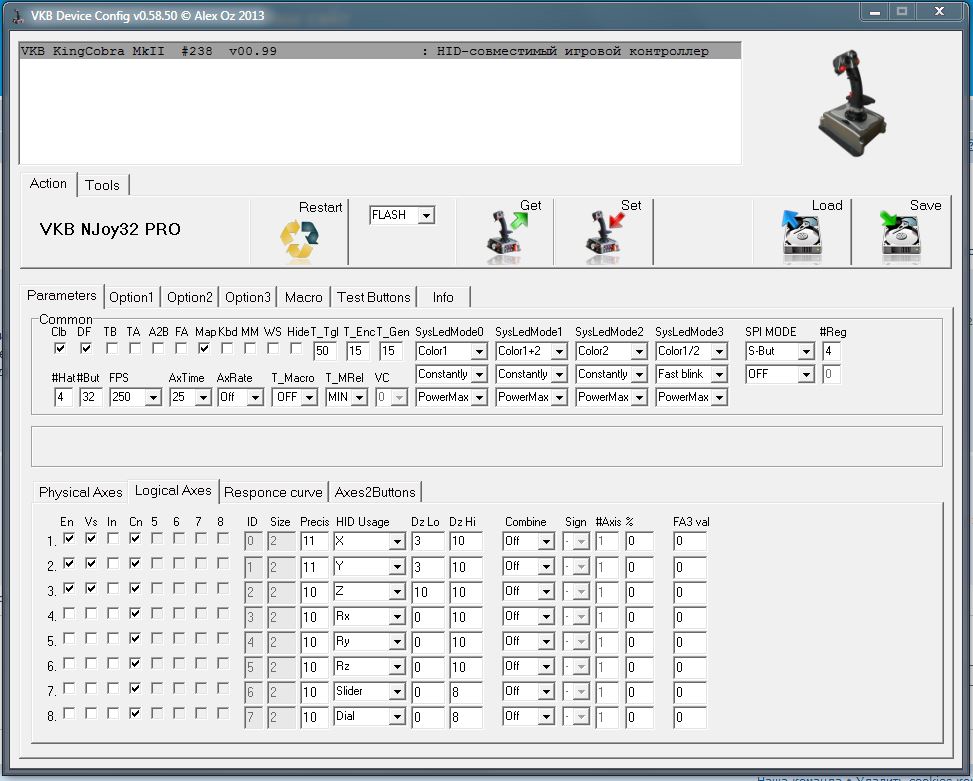973x781 pixels.
Task: Enable the TB checkbox
Action: click(112, 349)
